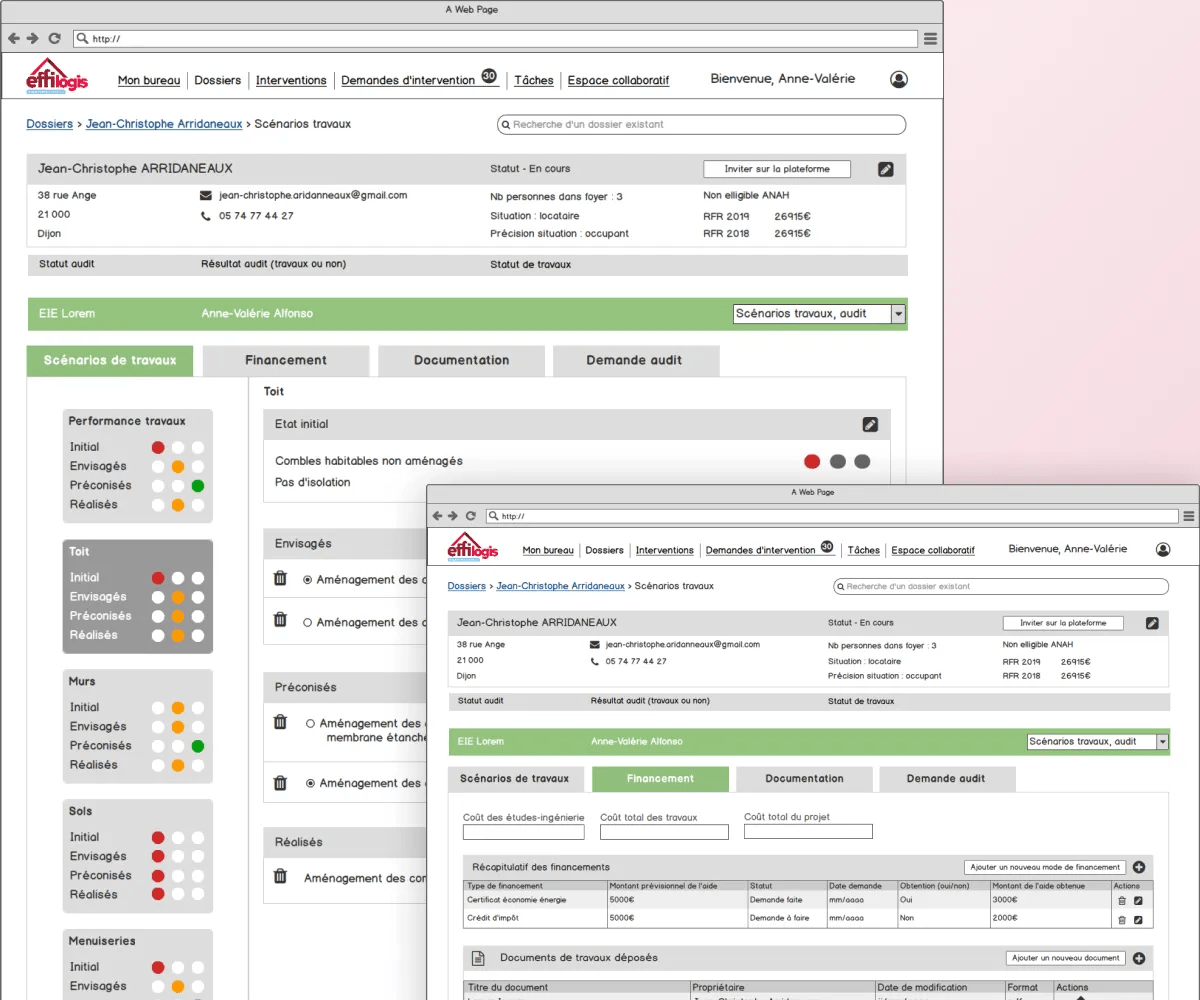Screen dimensions: 1200x1000
Task: Edit client details with the header pencil, back window
Action: (885, 169)
